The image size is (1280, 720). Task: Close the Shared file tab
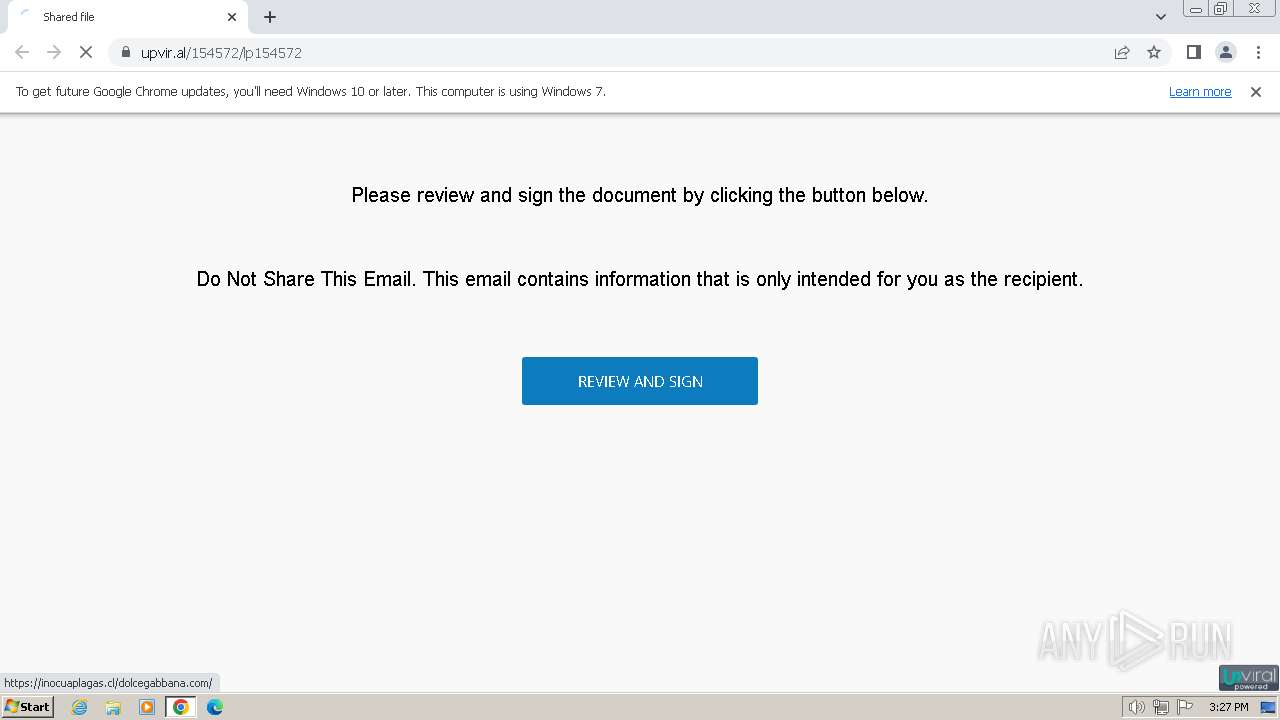point(232,17)
